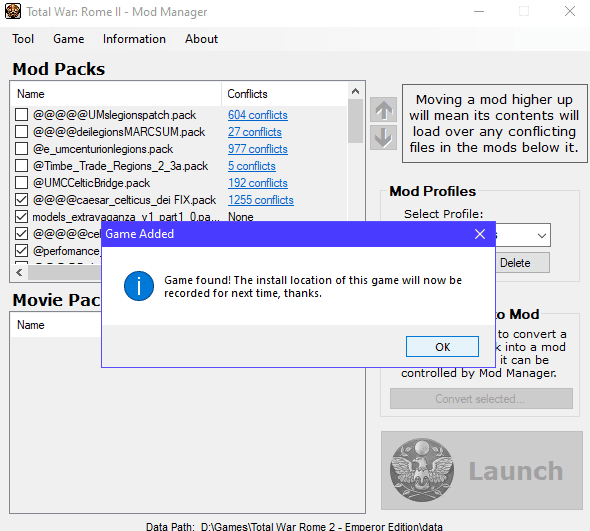This screenshot has height=531, width=590.
Task: Open the 604 conflicts link
Action: tap(258, 115)
